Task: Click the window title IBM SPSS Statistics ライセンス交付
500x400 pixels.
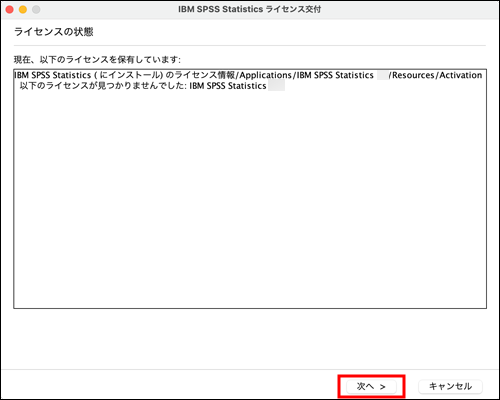Action: [x=249, y=9]
